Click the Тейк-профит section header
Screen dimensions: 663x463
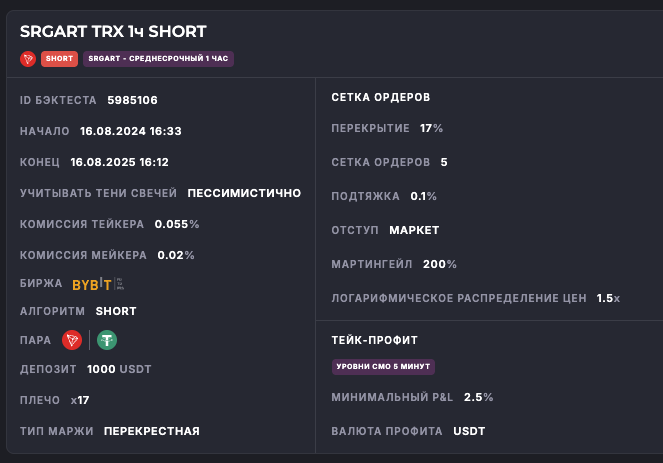click(x=374, y=340)
